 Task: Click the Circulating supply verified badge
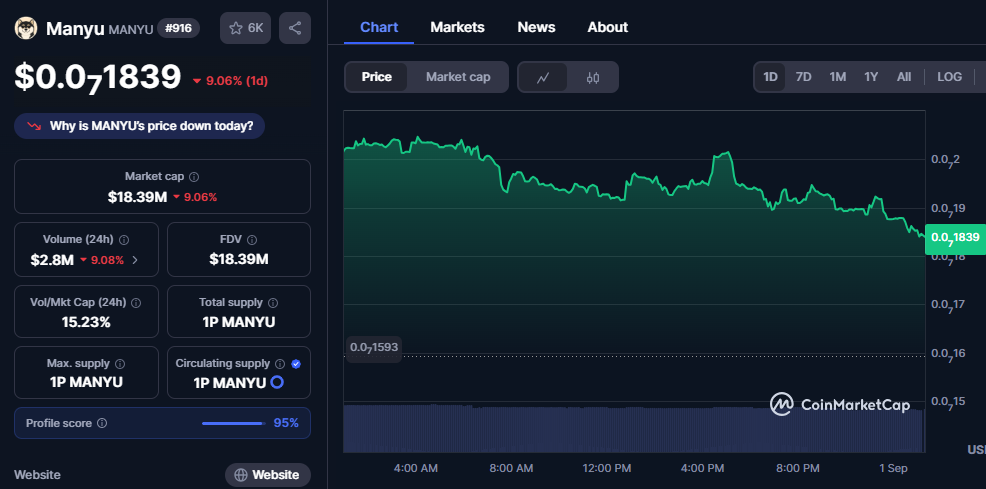(296, 364)
